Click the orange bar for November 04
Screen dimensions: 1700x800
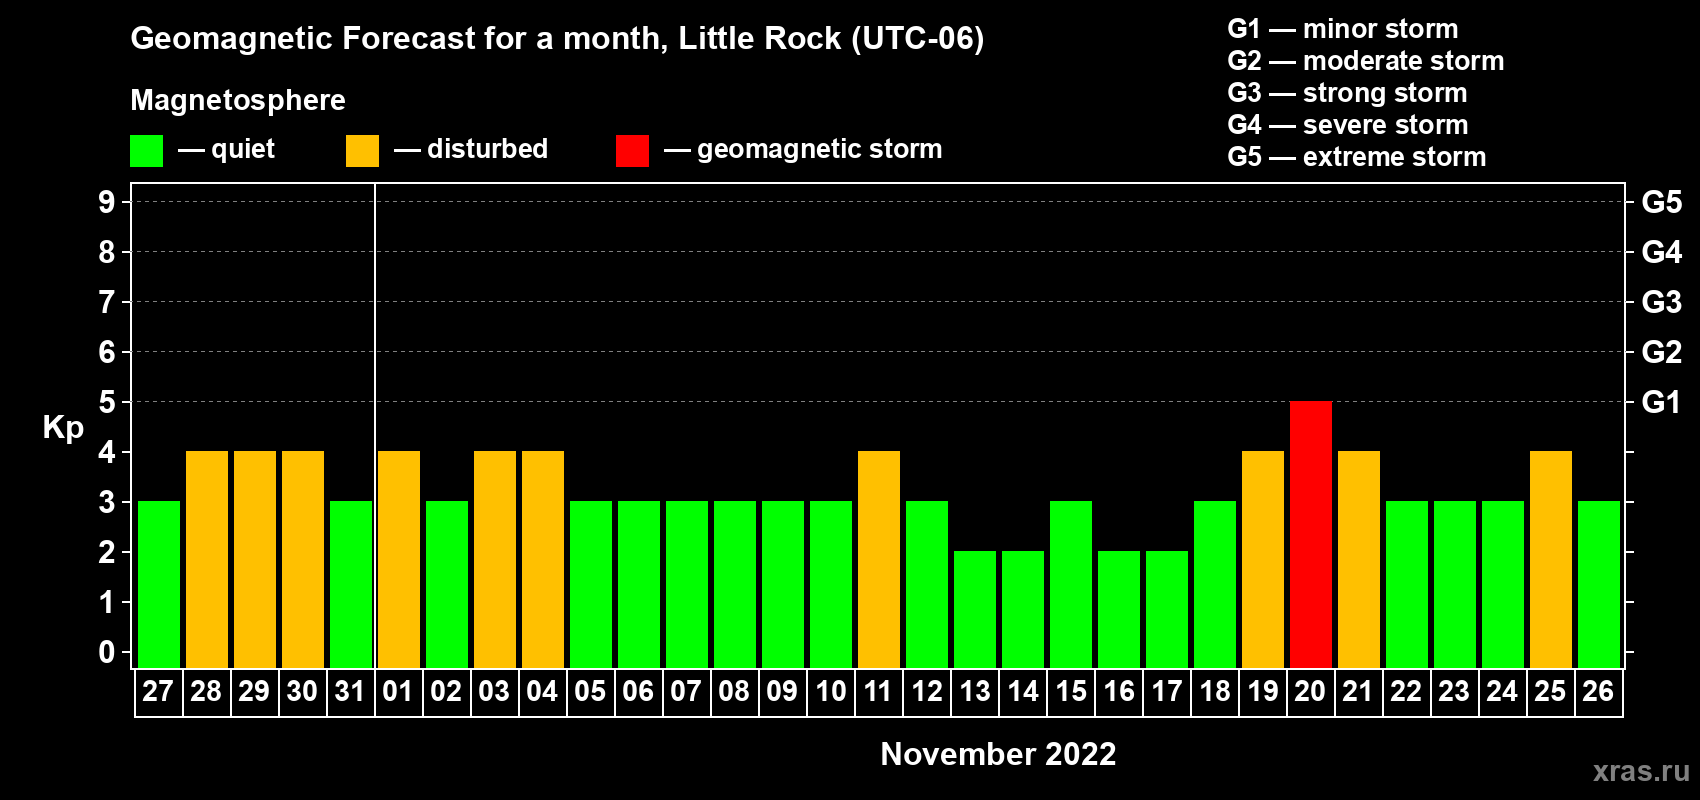[x=543, y=559]
